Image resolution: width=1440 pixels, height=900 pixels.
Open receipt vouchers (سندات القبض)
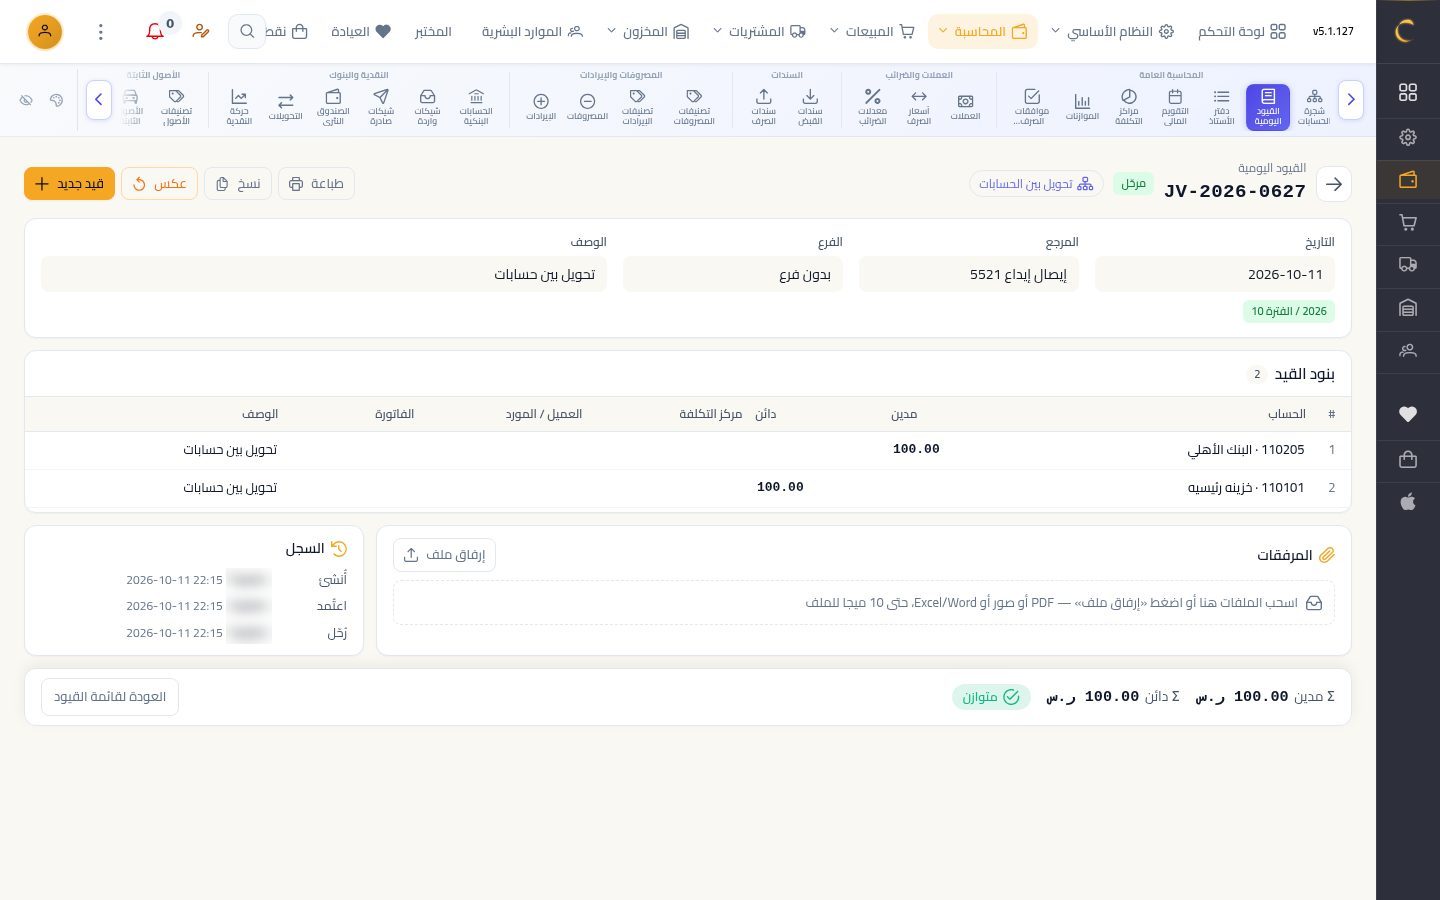pos(810,106)
